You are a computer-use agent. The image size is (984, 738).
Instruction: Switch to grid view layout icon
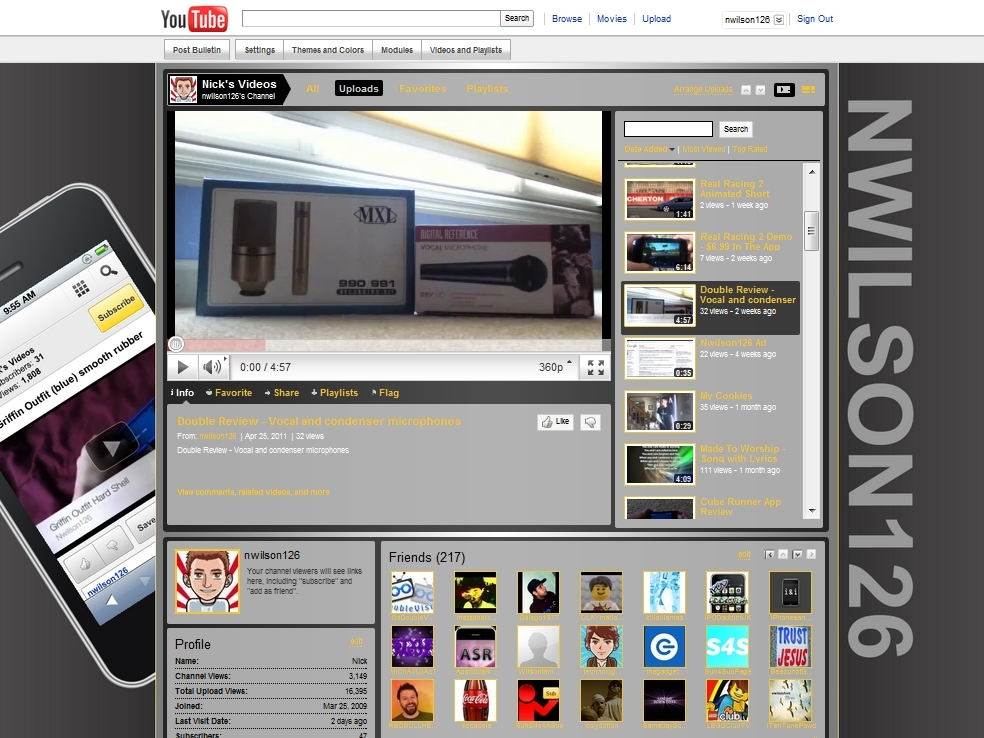[x=809, y=90]
